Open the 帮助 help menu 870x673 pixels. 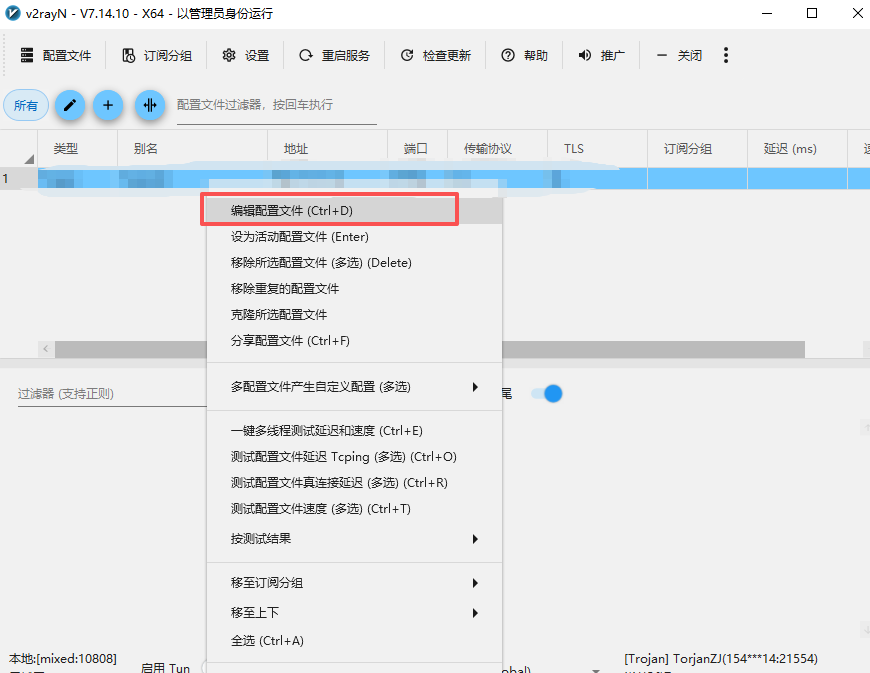pyautogui.click(x=525, y=55)
